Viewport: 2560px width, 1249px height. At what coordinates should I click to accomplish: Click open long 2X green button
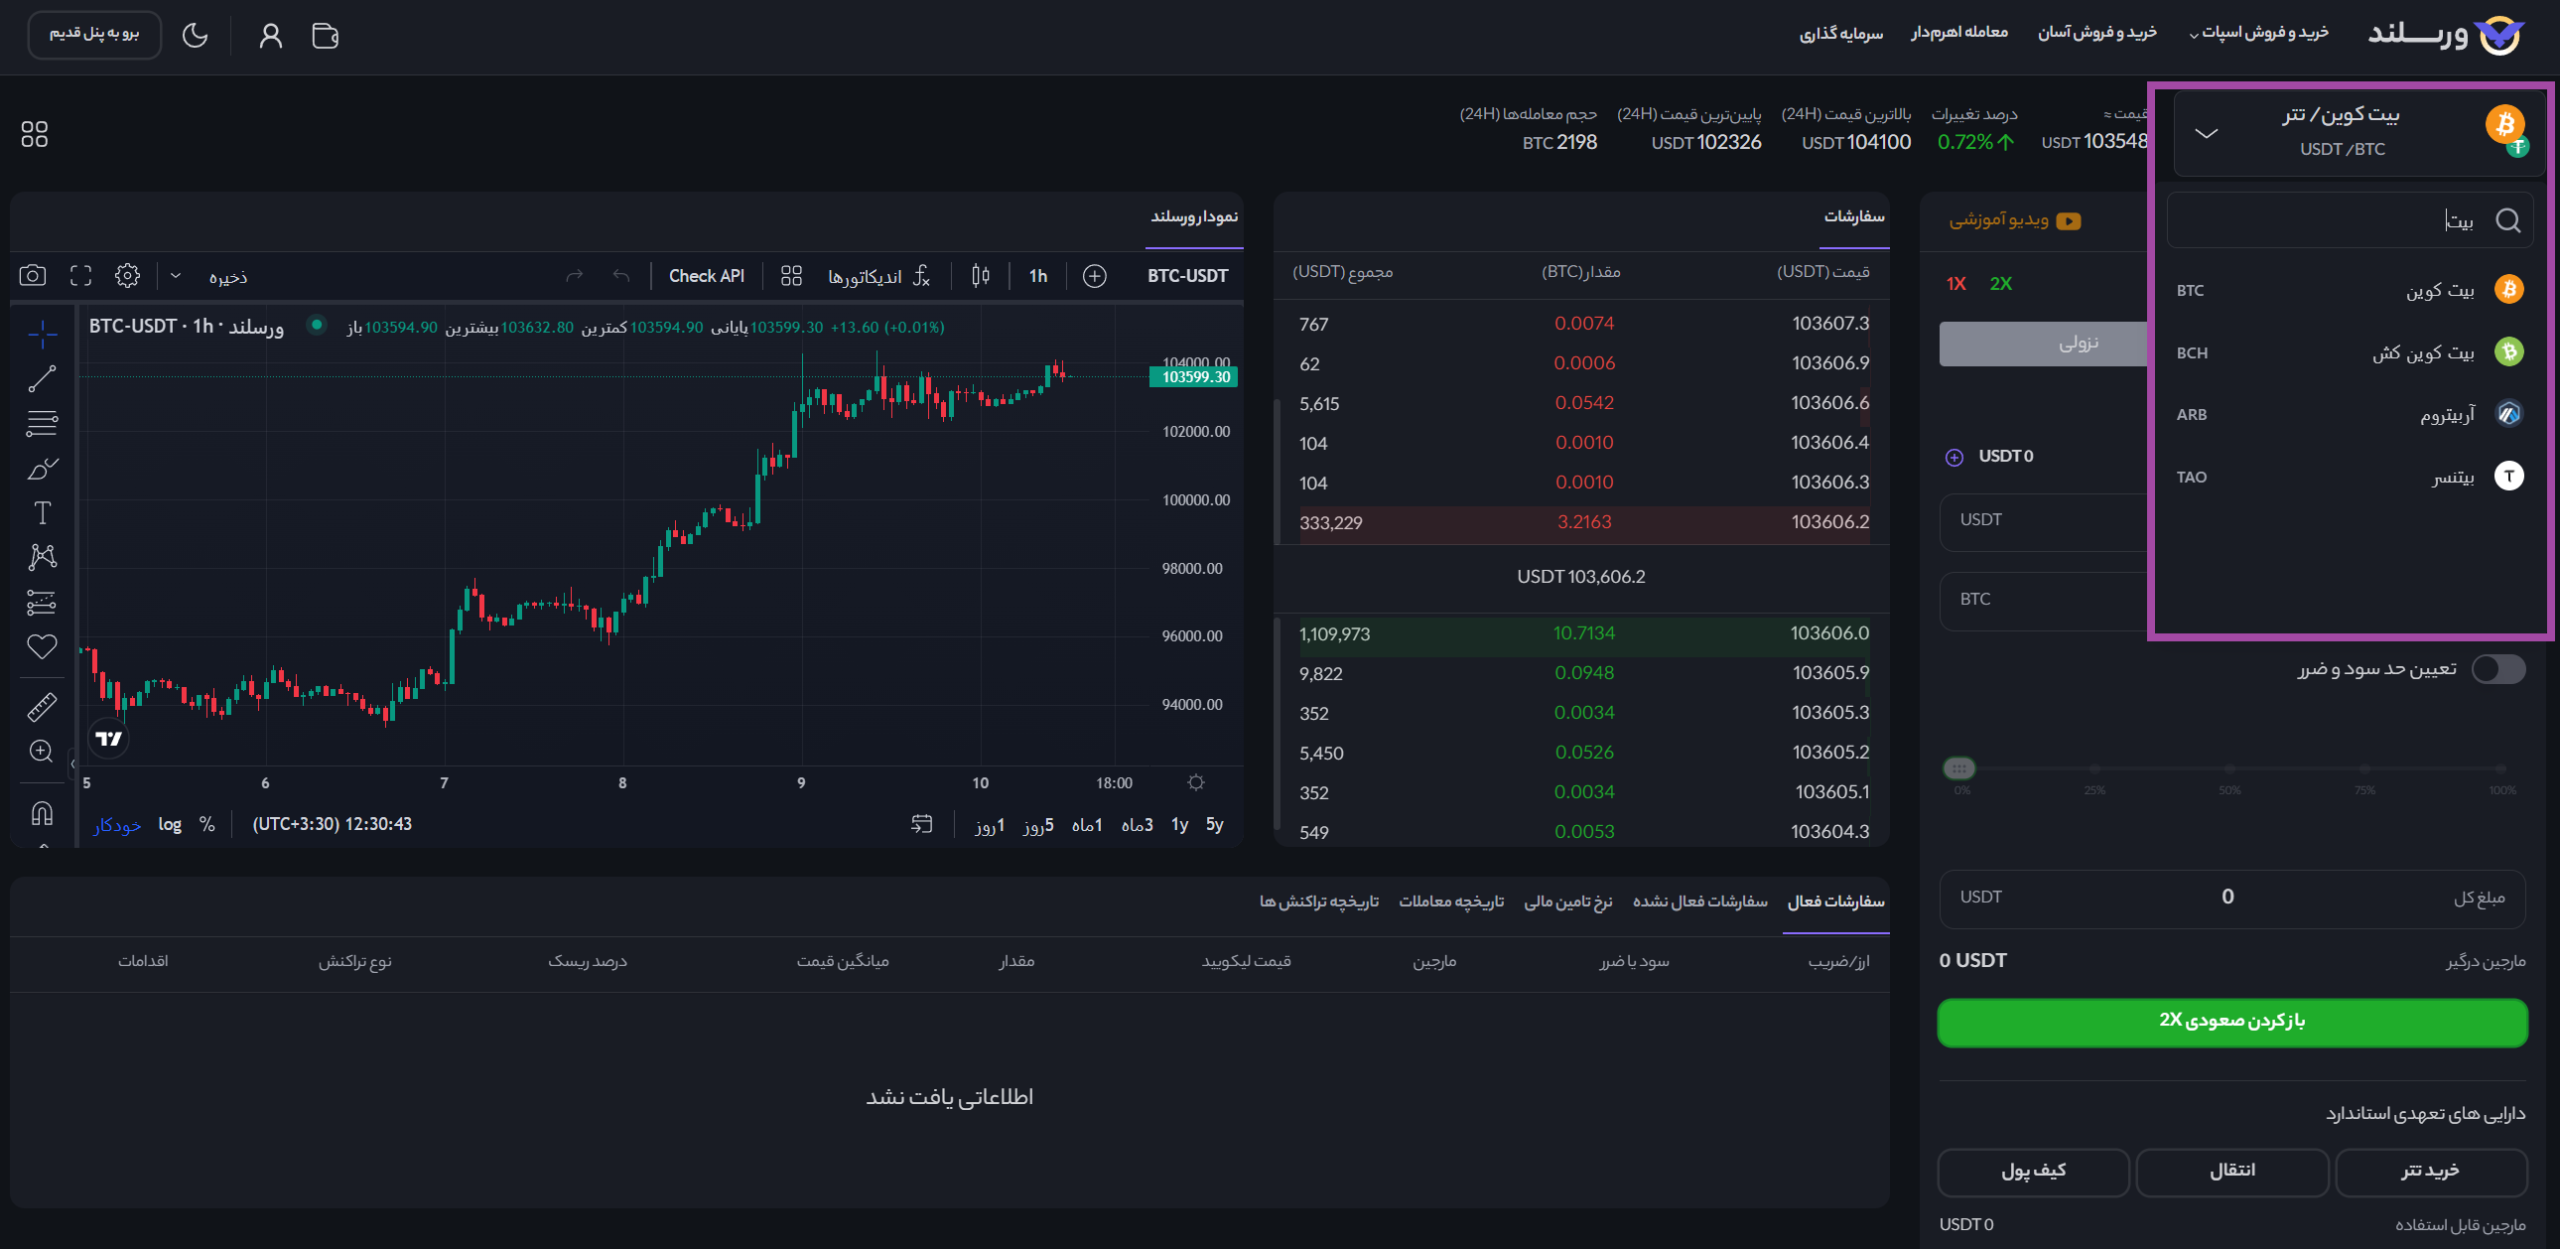click(2232, 1021)
